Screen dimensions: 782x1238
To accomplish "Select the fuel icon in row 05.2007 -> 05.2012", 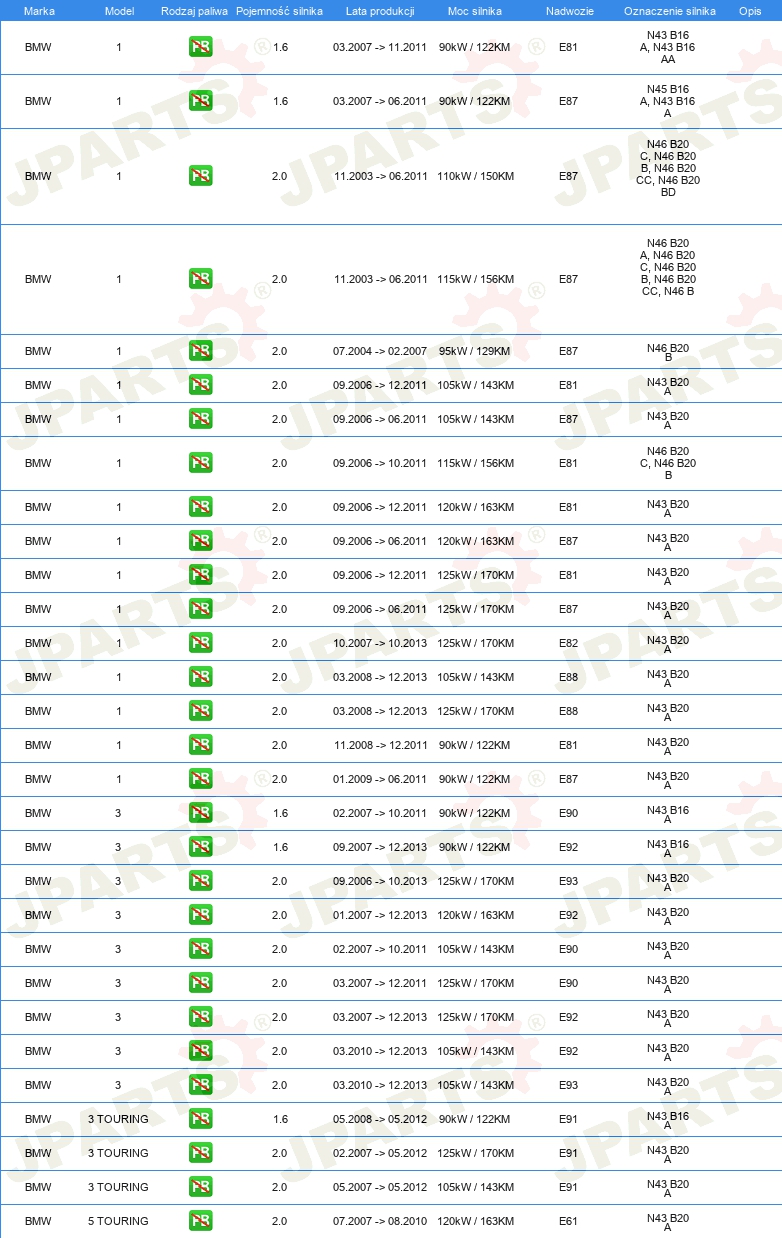I will 200,1187.
